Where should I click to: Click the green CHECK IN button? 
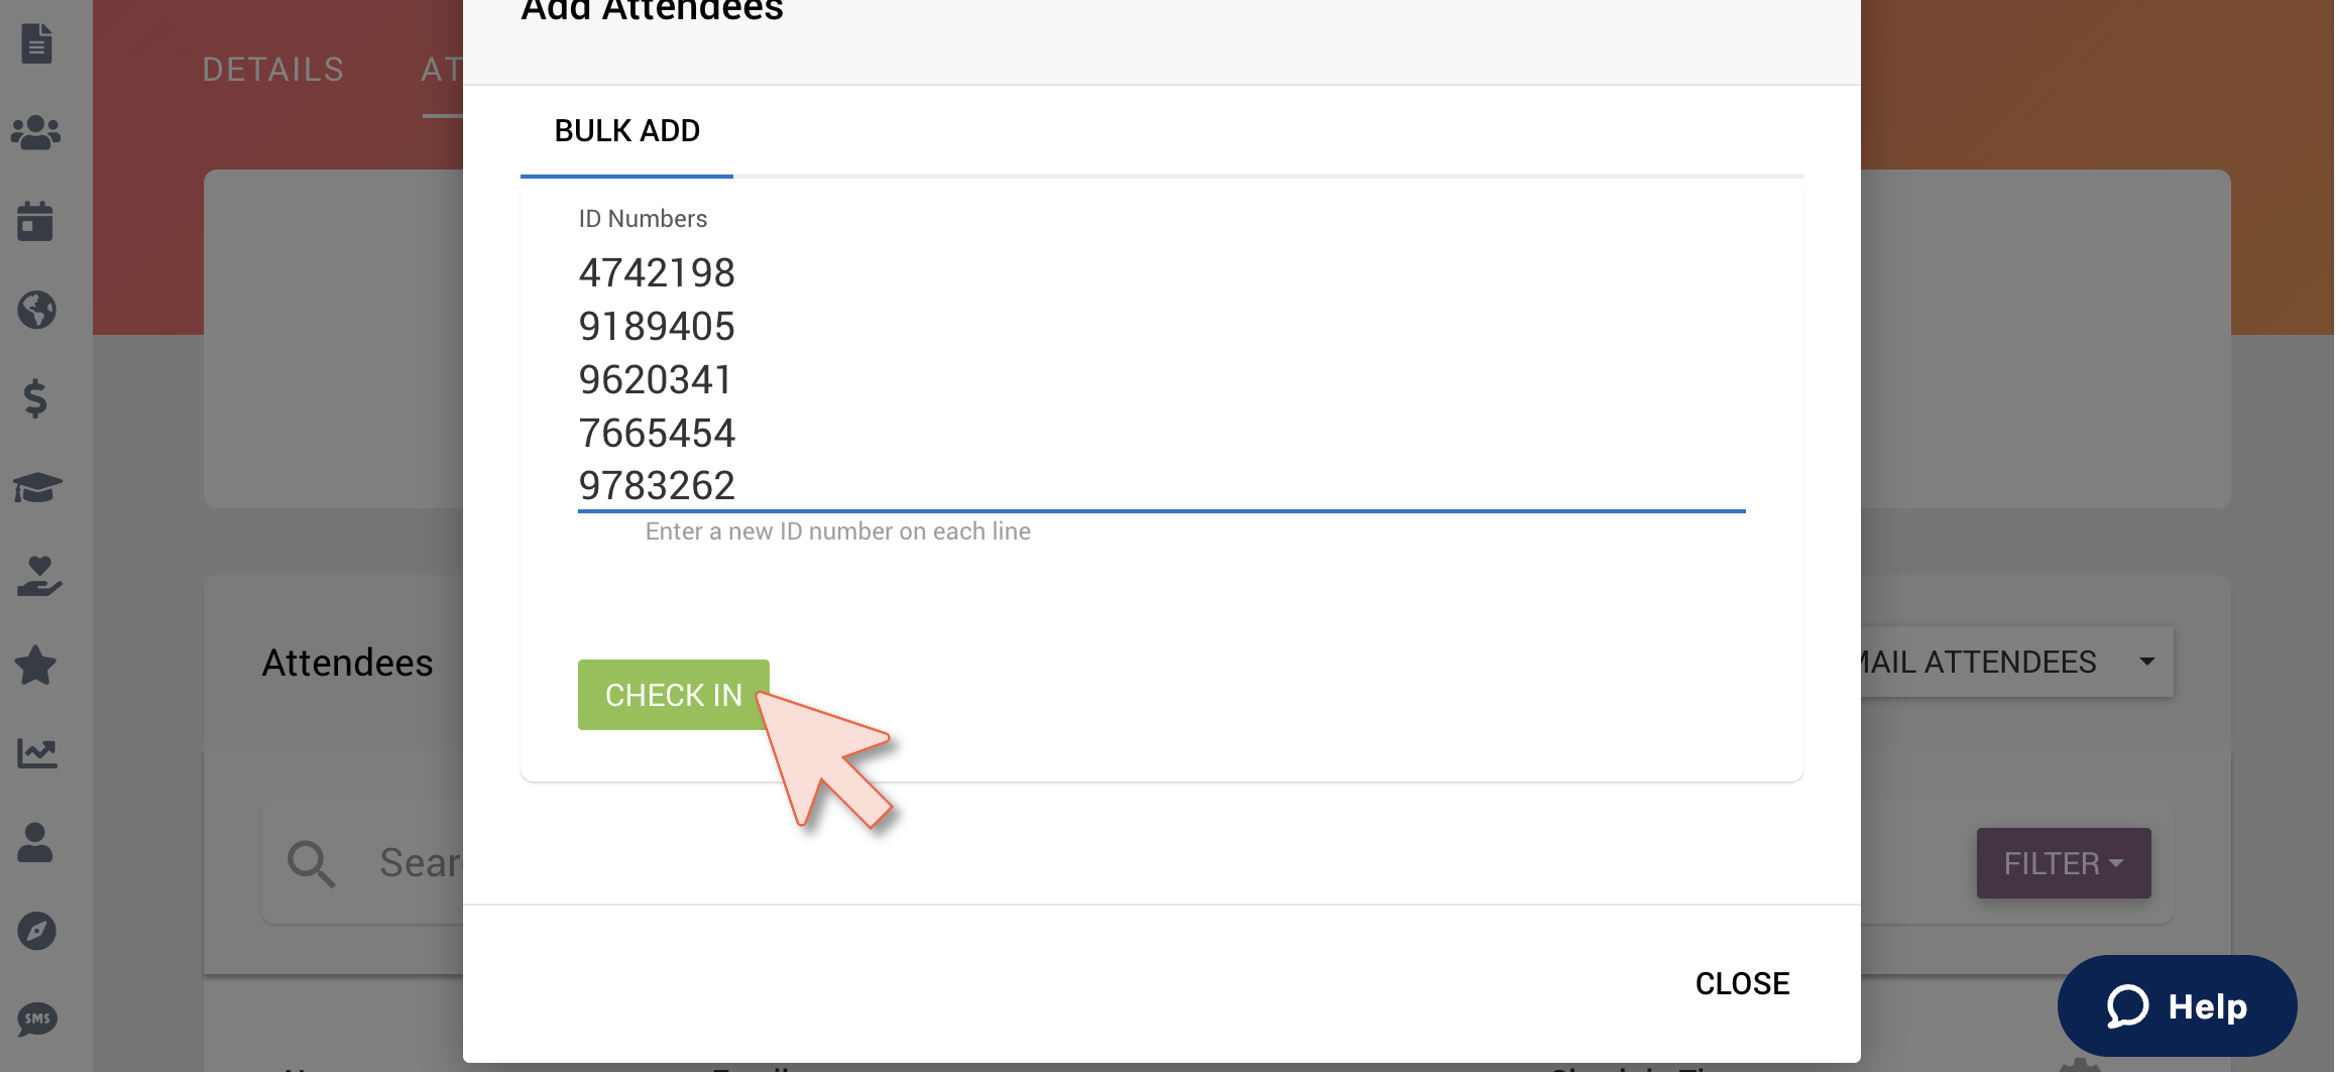[x=674, y=695]
